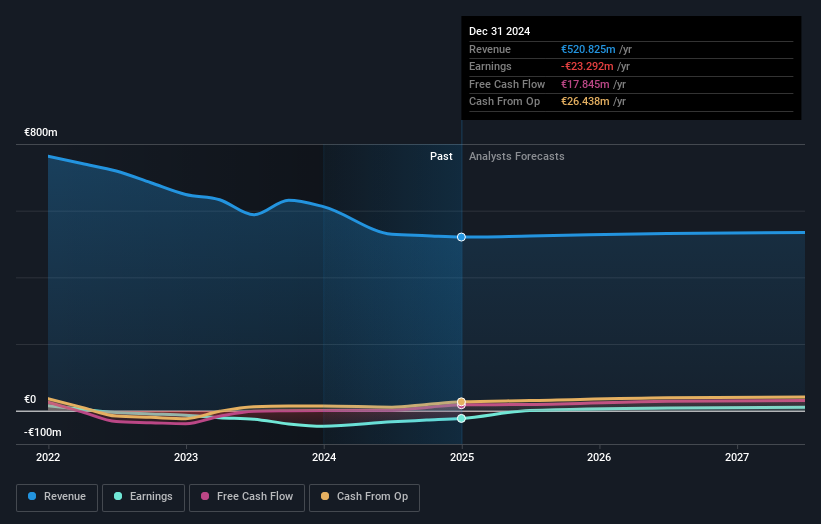
Task: Toggle the Revenue legend button
Action: (x=57, y=497)
